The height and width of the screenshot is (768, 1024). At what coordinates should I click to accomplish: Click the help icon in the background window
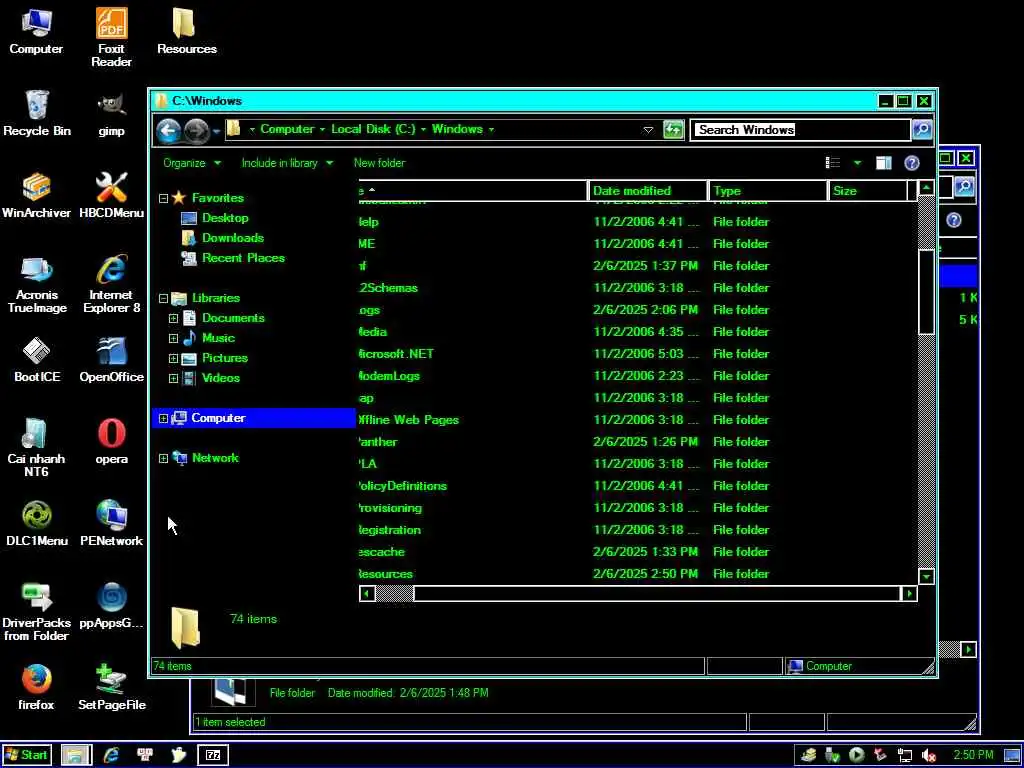(x=953, y=220)
